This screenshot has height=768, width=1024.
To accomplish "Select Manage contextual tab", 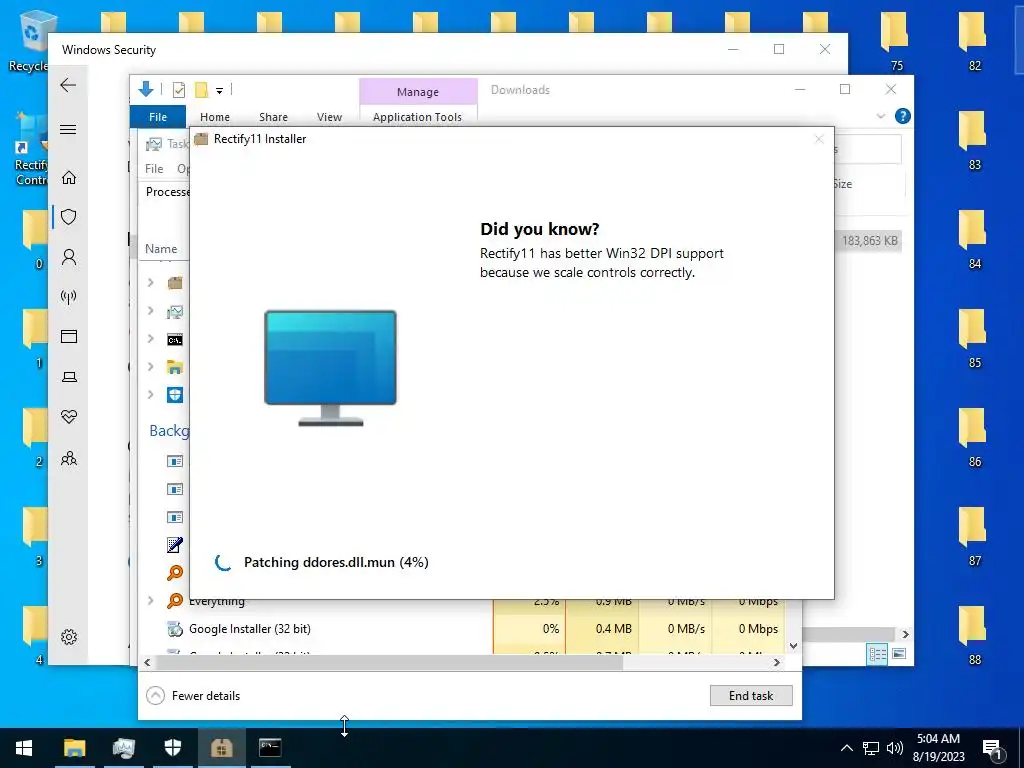I will [418, 91].
